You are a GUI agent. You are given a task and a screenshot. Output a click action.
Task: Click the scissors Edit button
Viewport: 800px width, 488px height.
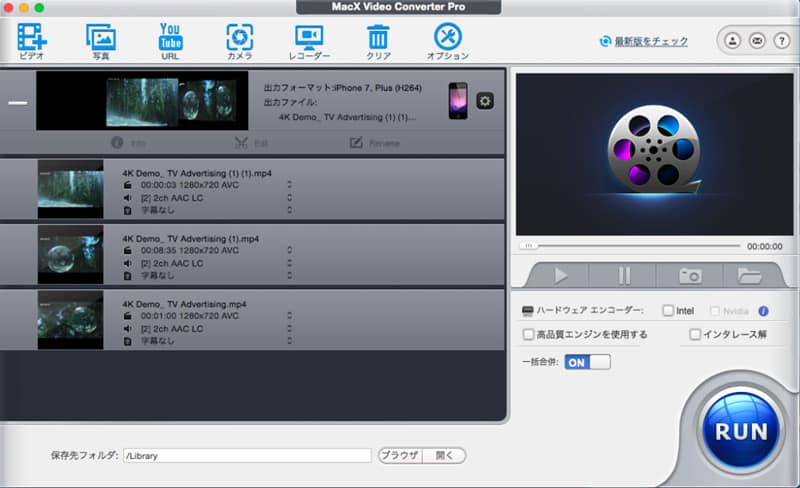pos(251,143)
